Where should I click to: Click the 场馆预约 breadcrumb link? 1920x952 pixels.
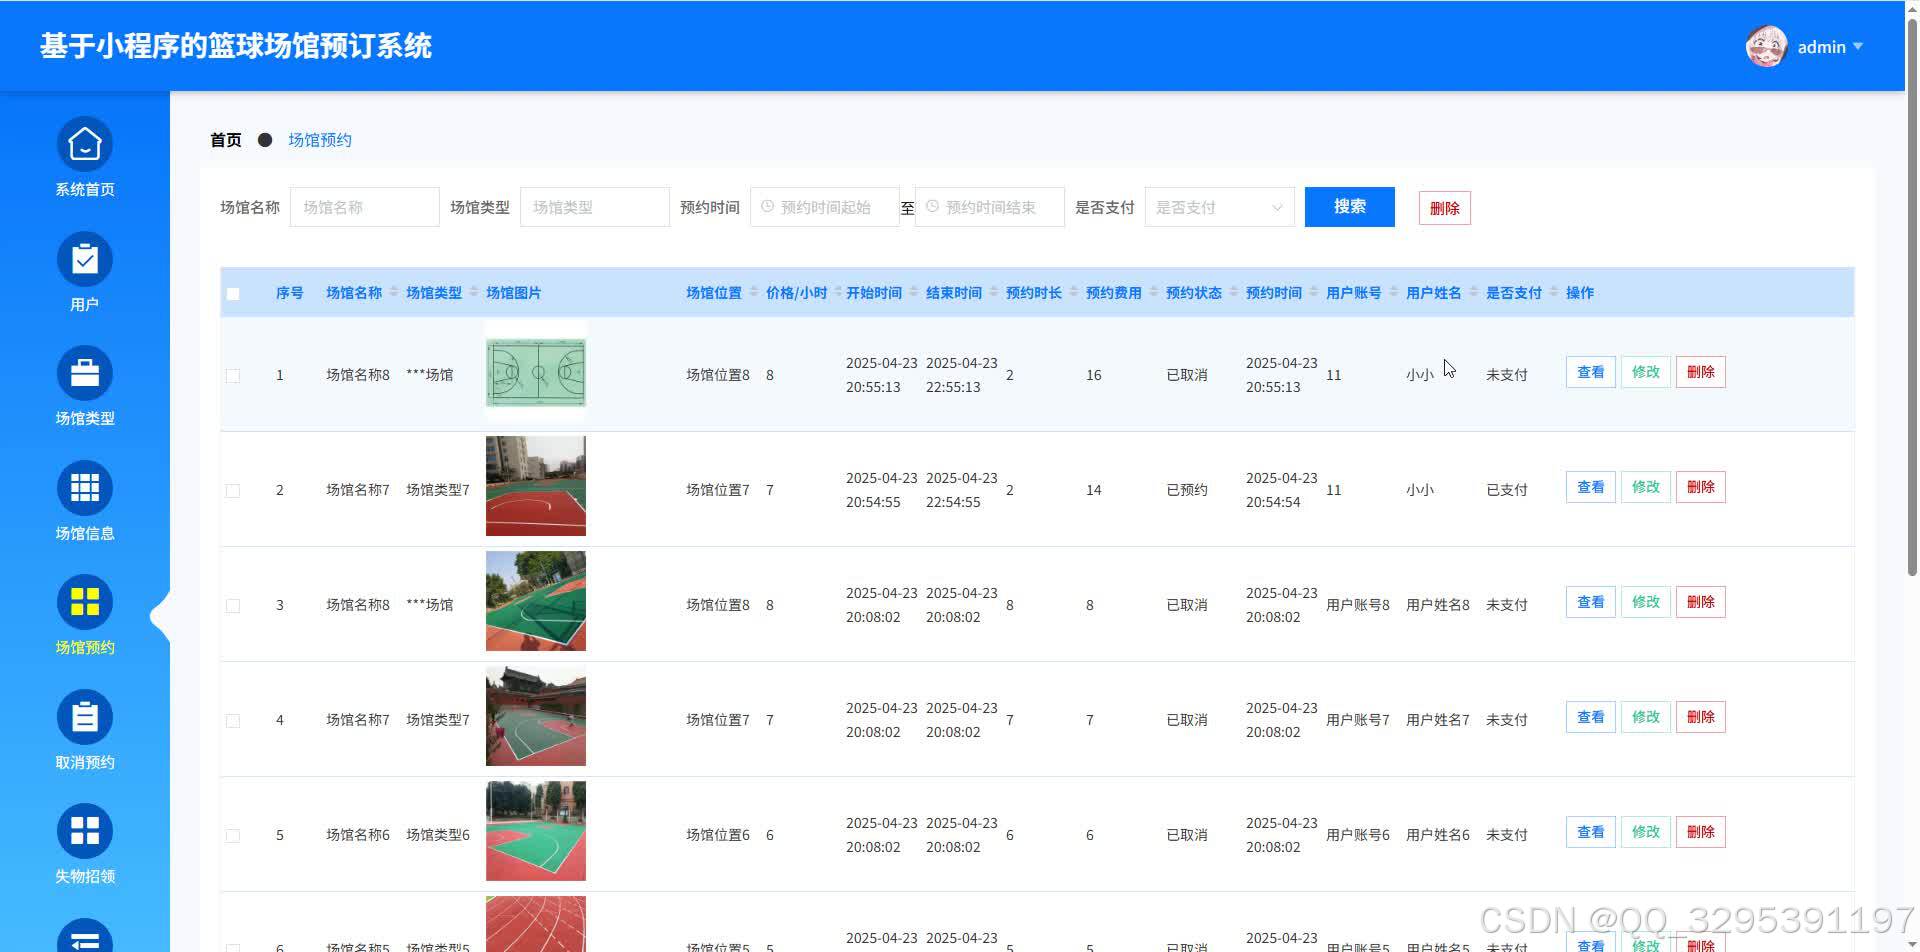coord(319,139)
